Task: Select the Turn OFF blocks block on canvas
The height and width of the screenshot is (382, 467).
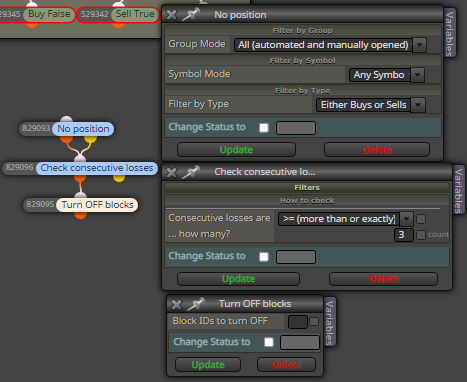Action: 97,205
